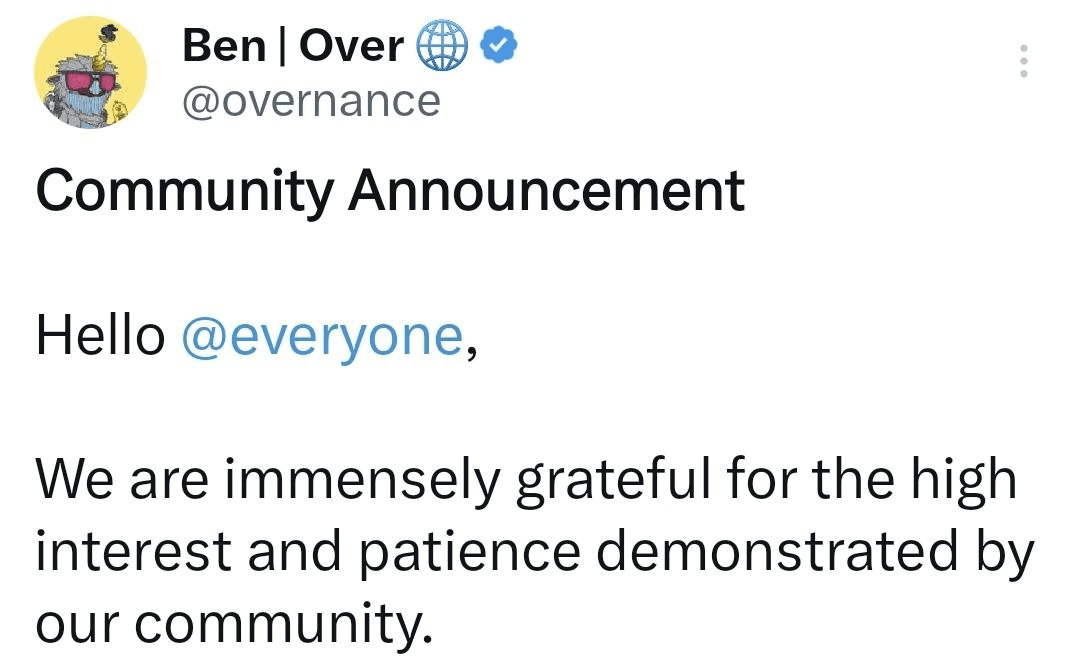This screenshot has width=1080, height=667.
Task: Click the word immensely in the post
Action: pyautogui.click(x=362, y=480)
